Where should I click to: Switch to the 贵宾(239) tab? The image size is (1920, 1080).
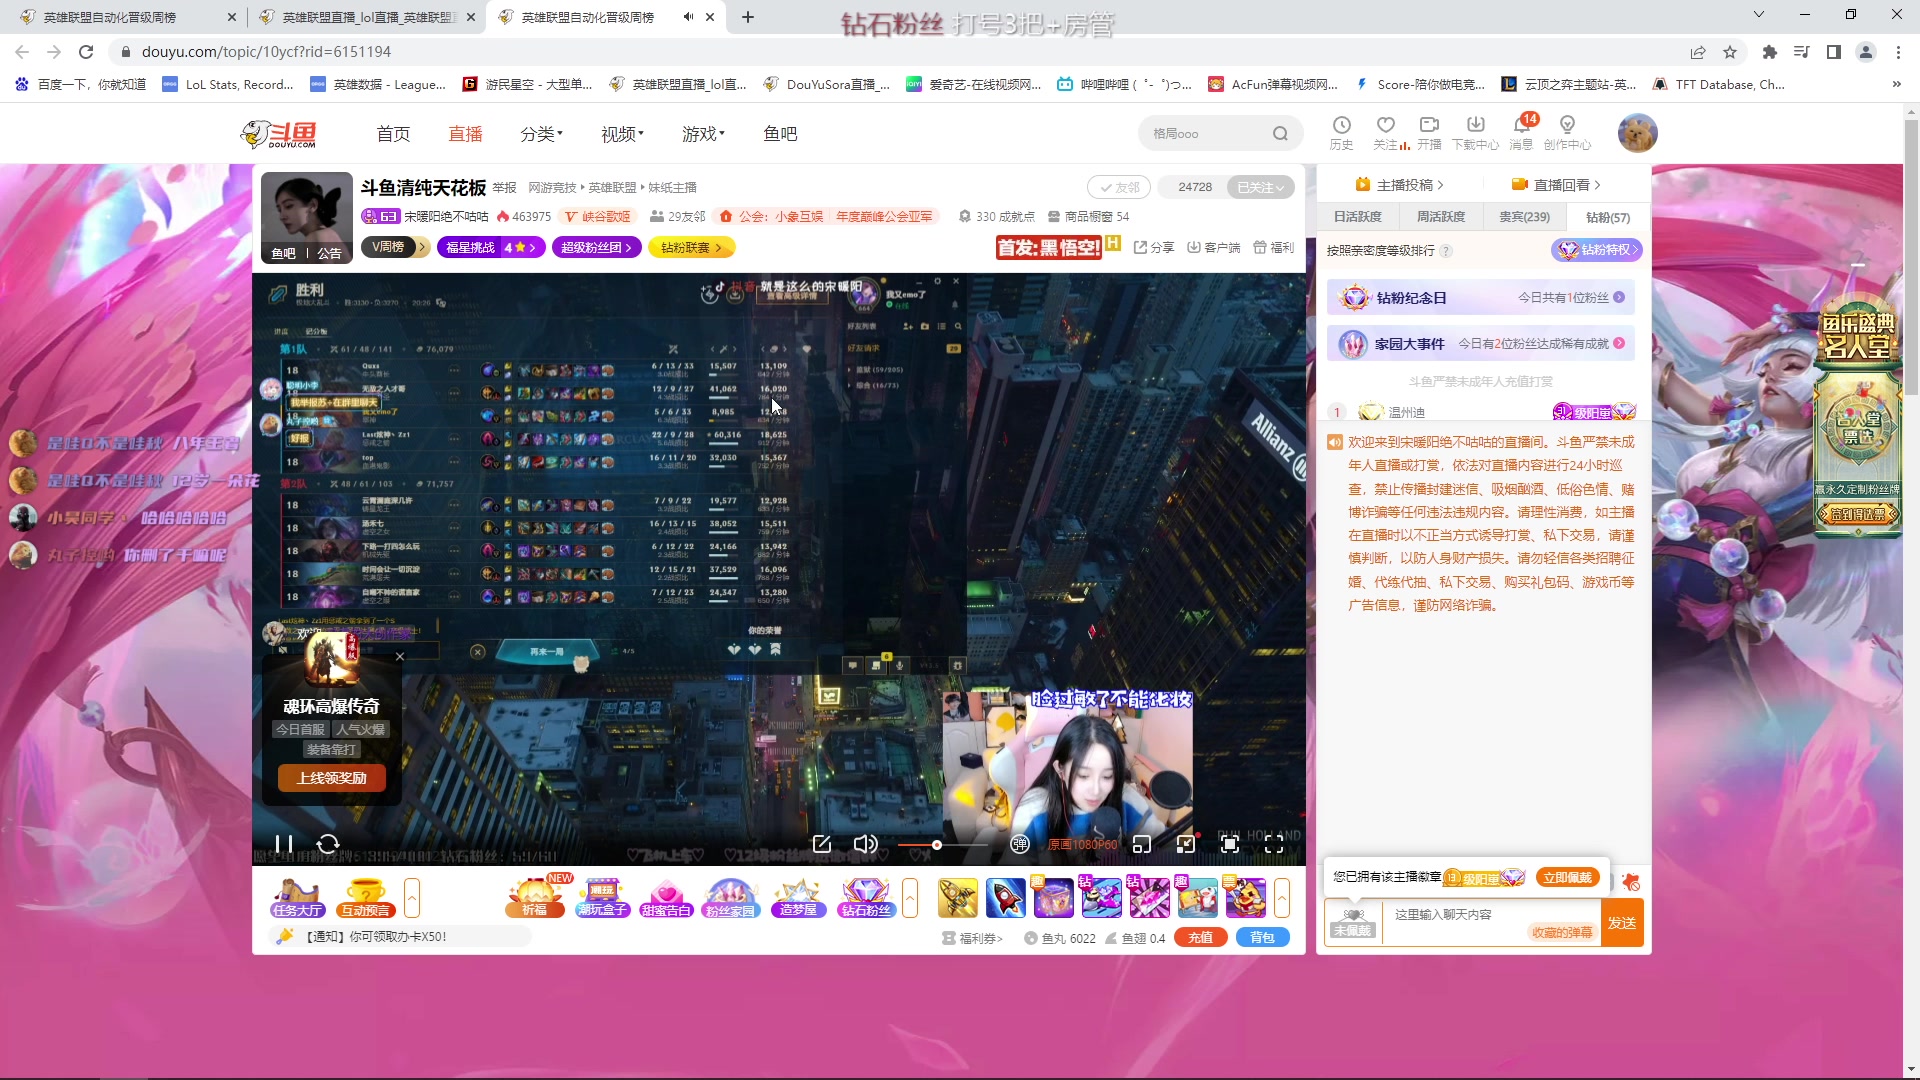pyautogui.click(x=1524, y=217)
